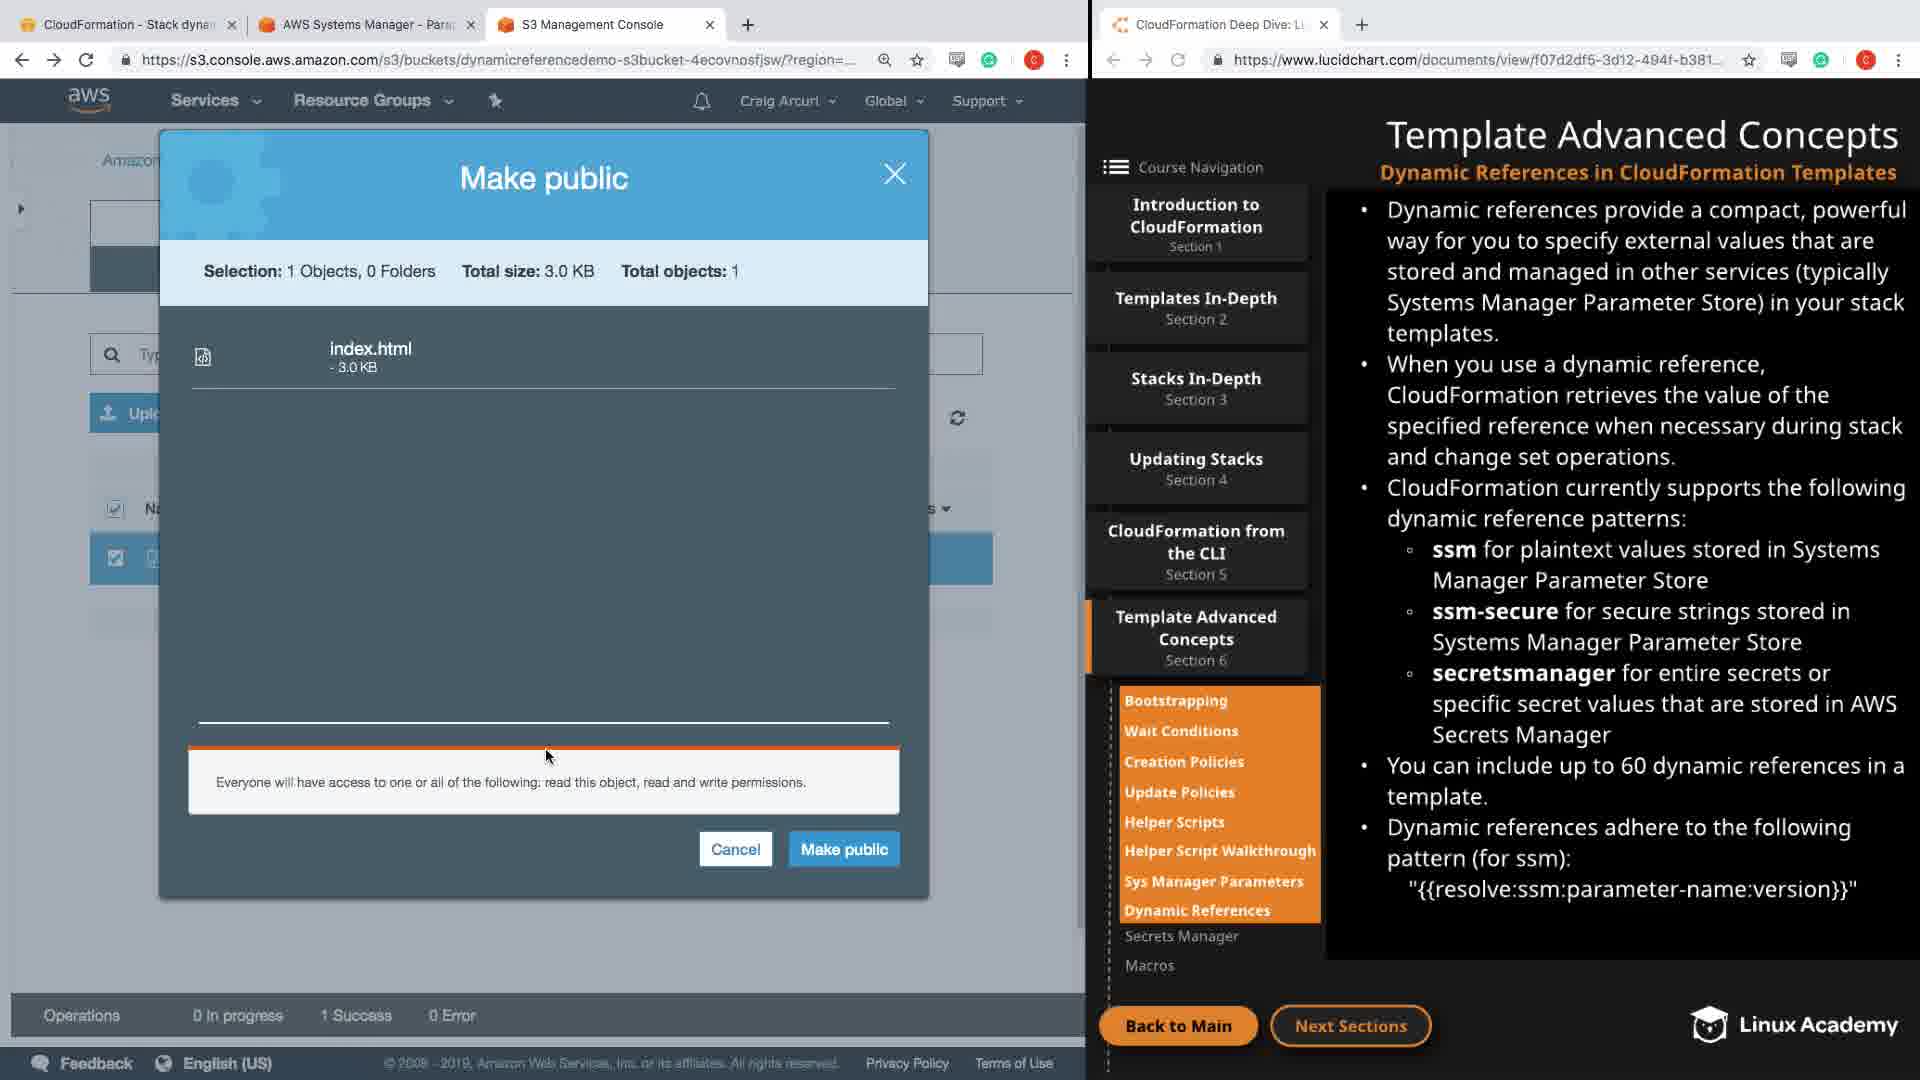1920x1080 pixels.
Task: Reload the S3 console browser page
Action: click(x=86, y=60)
